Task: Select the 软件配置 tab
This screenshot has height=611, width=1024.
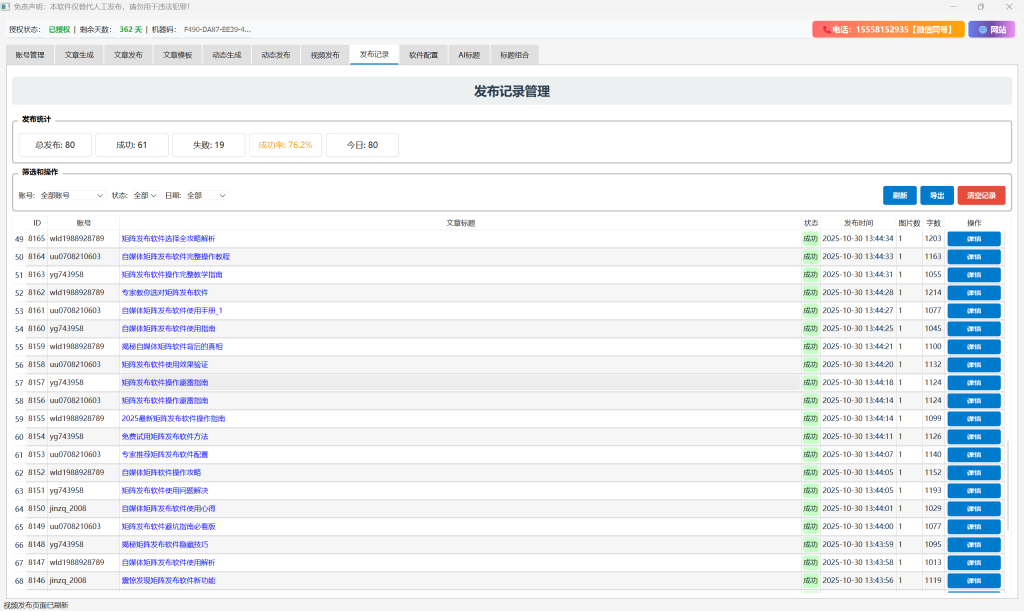Action: pos(423,55)
